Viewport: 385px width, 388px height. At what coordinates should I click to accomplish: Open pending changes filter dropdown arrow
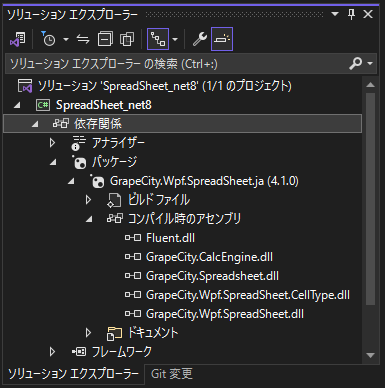(66, 39)
